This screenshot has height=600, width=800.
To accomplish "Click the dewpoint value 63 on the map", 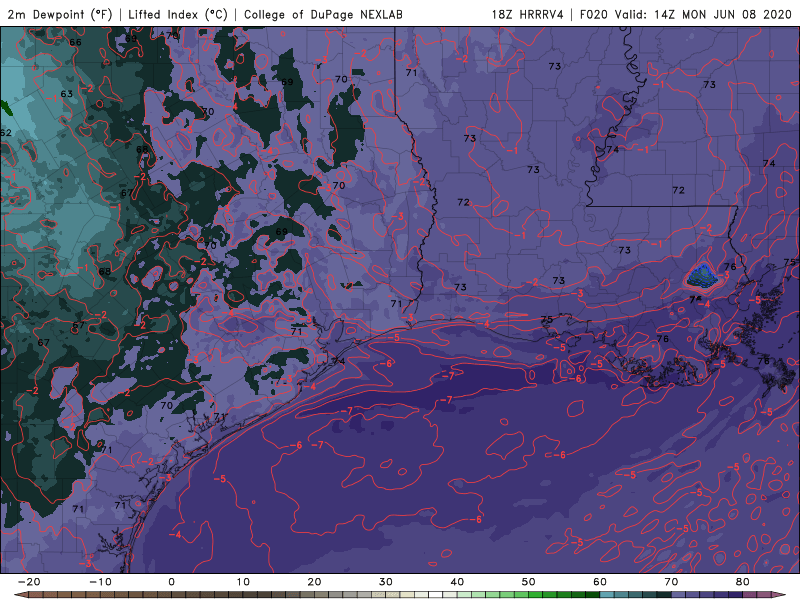I will [67, 94].
